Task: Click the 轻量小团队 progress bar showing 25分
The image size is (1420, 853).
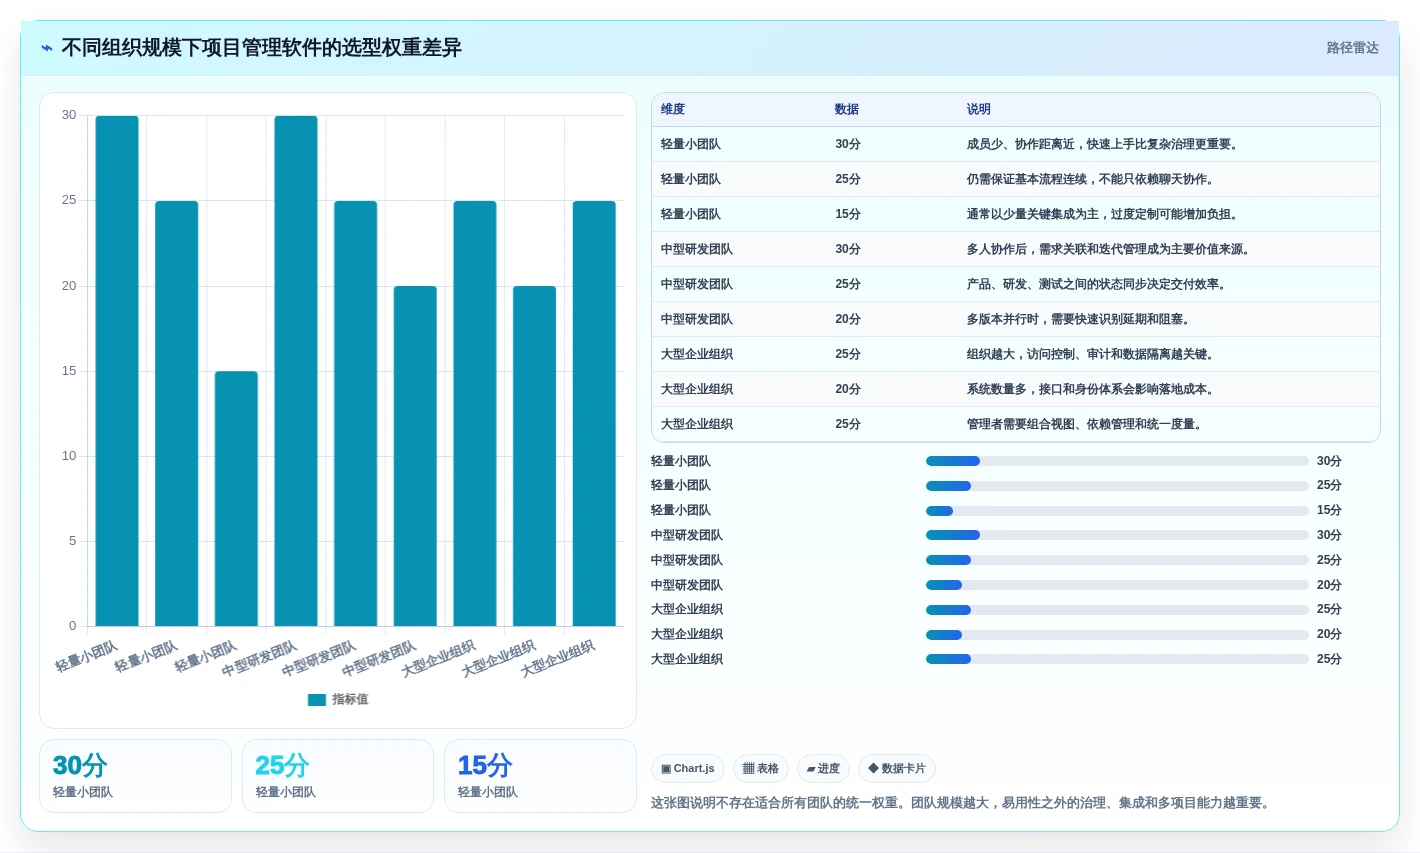Action: [1117, 486]
